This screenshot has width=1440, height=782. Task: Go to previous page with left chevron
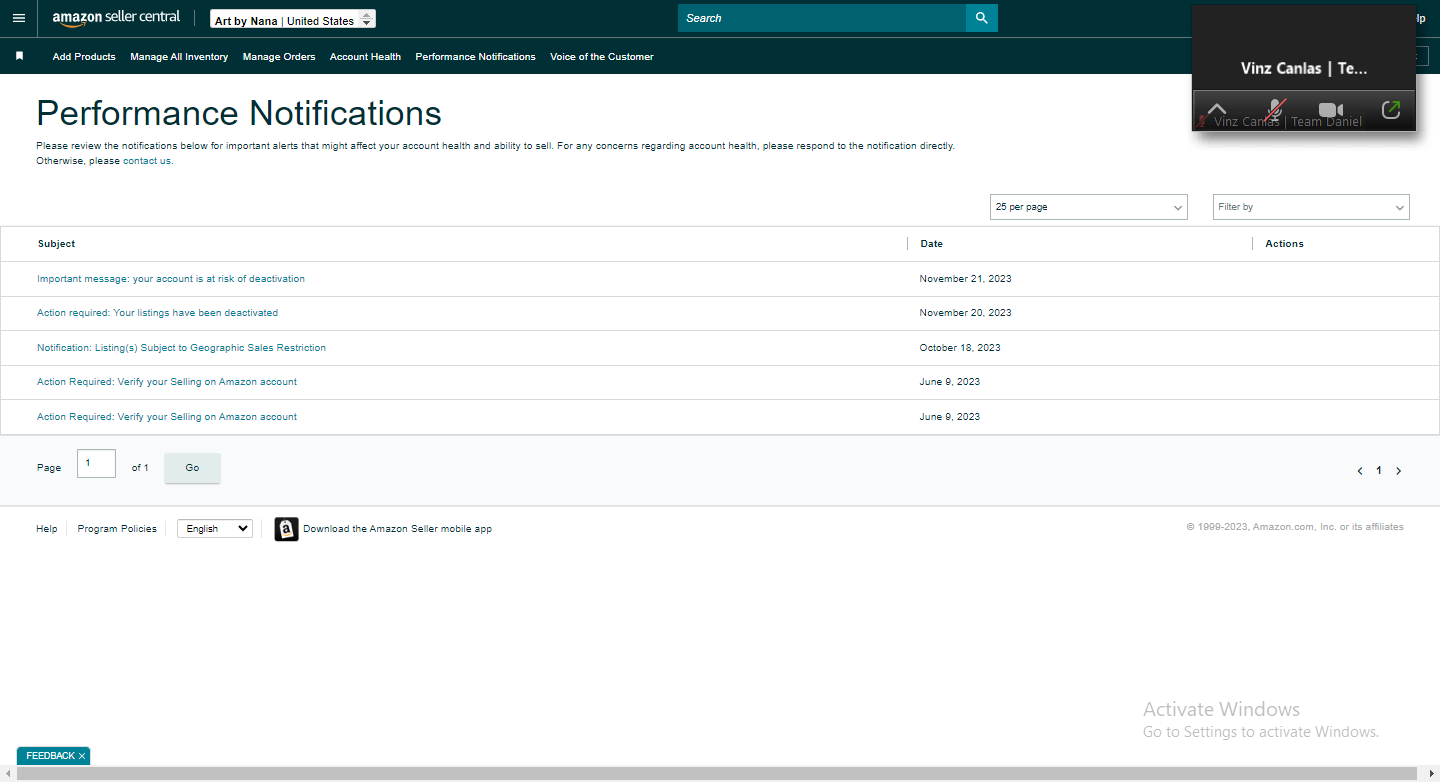pyautogui.click(x=1359, y=471)
